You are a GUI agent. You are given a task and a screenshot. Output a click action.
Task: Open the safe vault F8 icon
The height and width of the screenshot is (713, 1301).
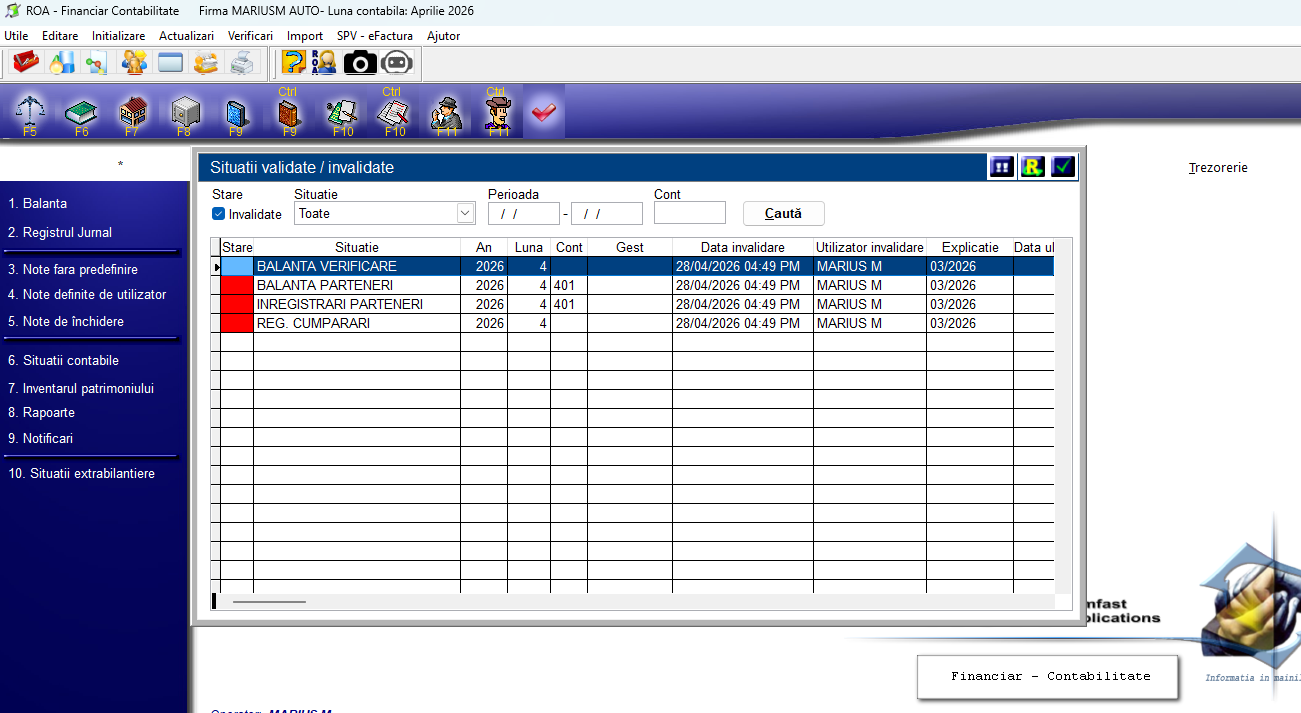[184, 113]
